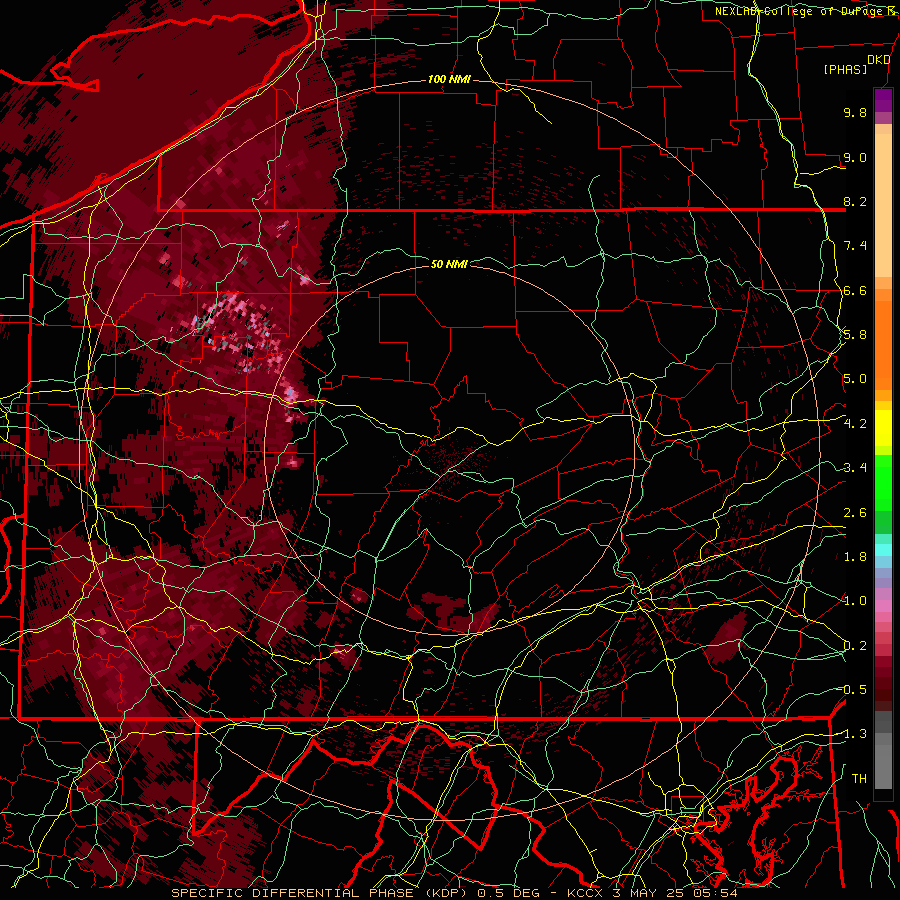Pick the cyan segment of the color bar

(x=883, y=550)
